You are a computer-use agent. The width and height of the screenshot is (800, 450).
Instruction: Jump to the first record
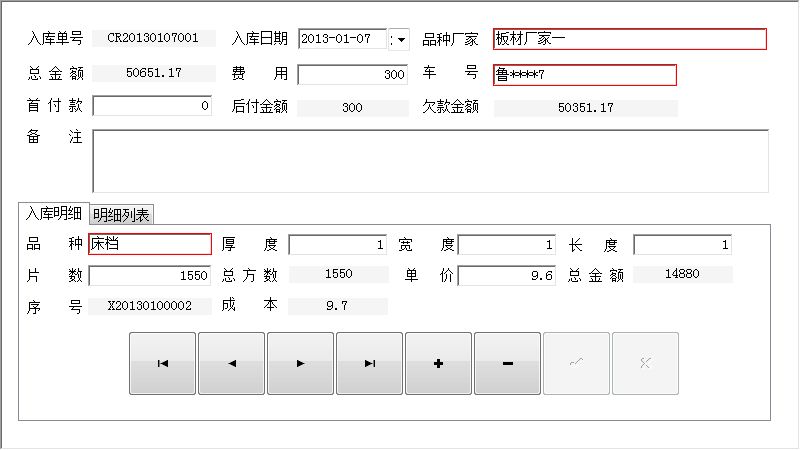pyautogui.click(x=163, y=364)
